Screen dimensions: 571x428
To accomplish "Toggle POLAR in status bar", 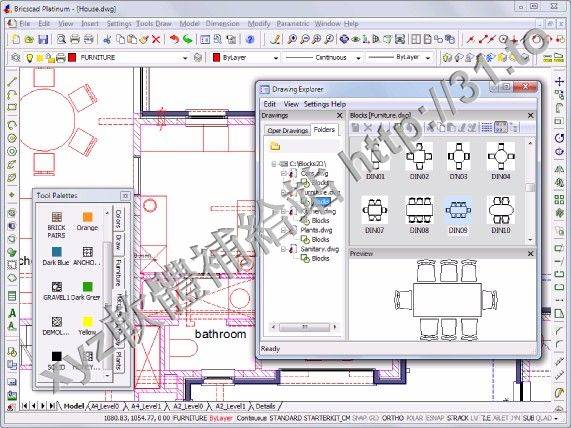I will tap(414, 418).
